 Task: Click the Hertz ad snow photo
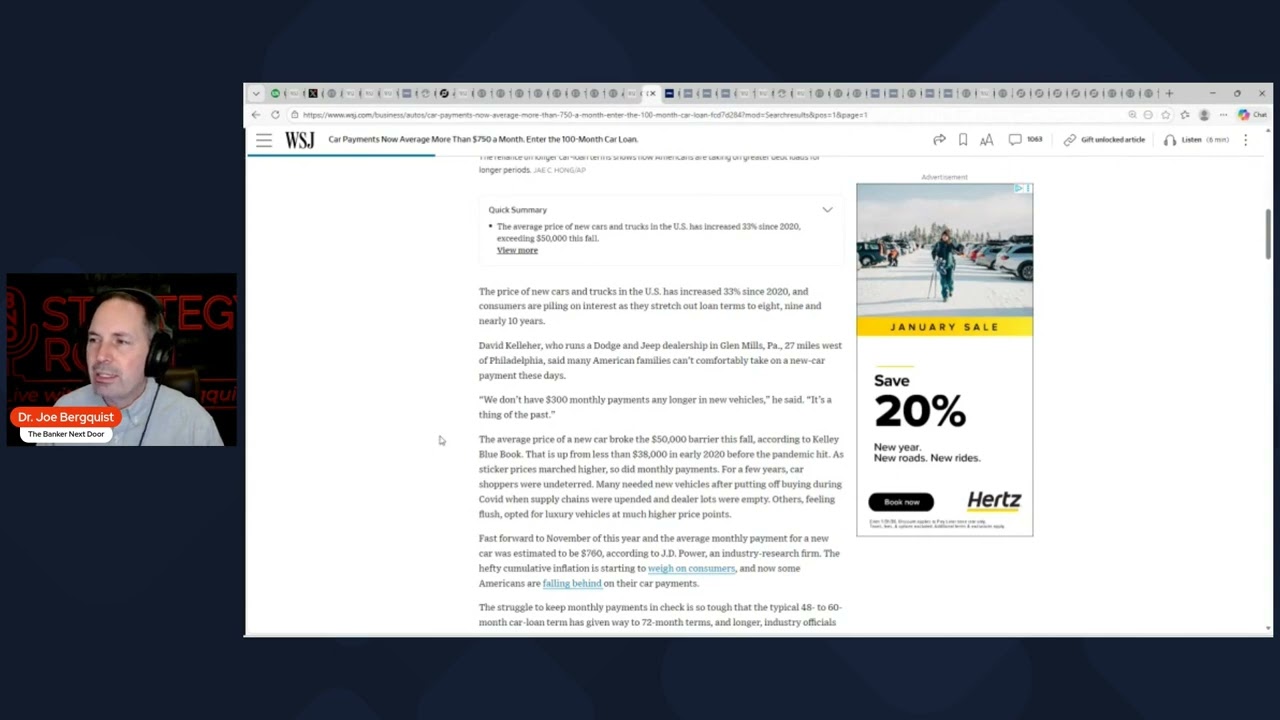pos(944,250)
